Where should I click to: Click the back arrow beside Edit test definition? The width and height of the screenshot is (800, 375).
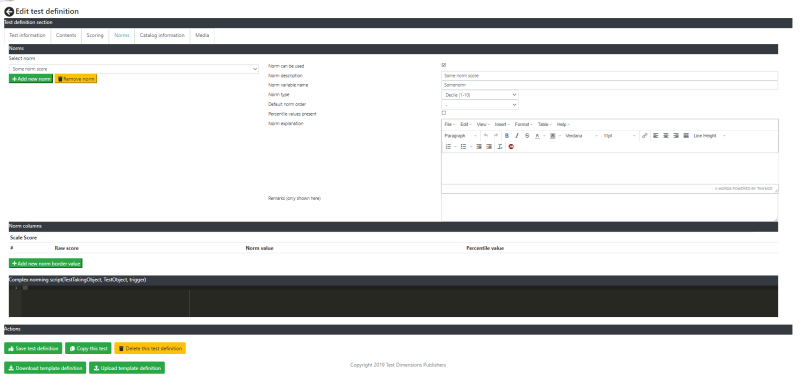(x=9, y=11)
